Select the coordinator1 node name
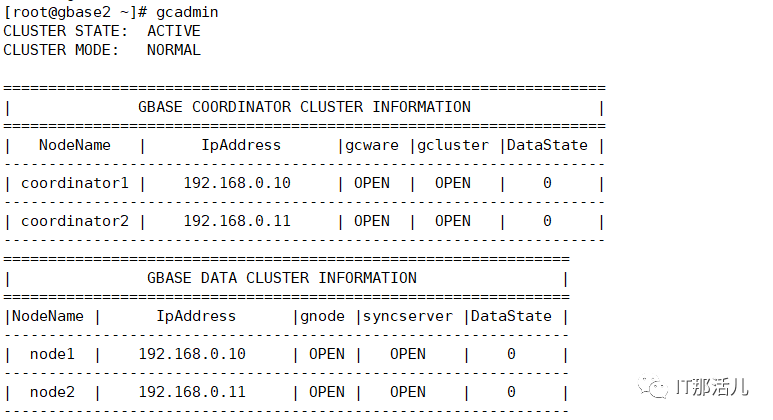Viewport: 773px width, 420px height. [x=75, y=183]
